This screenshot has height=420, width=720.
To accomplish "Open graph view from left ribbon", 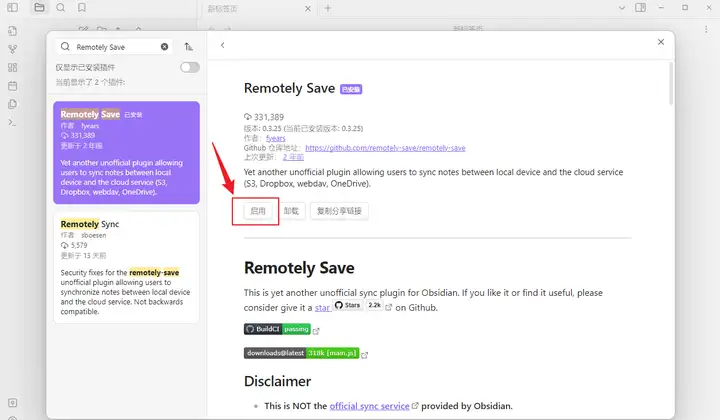I will pyautogui.click(x=12, y=49).
